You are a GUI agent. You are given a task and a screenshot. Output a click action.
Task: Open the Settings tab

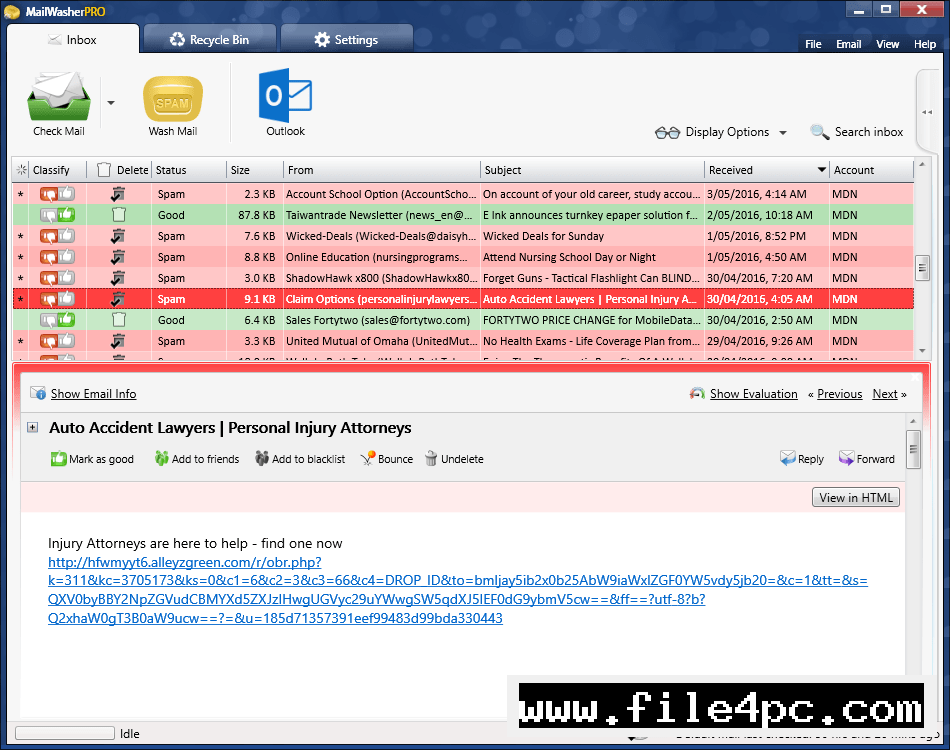pyautogui.click(x=347, y=39)
